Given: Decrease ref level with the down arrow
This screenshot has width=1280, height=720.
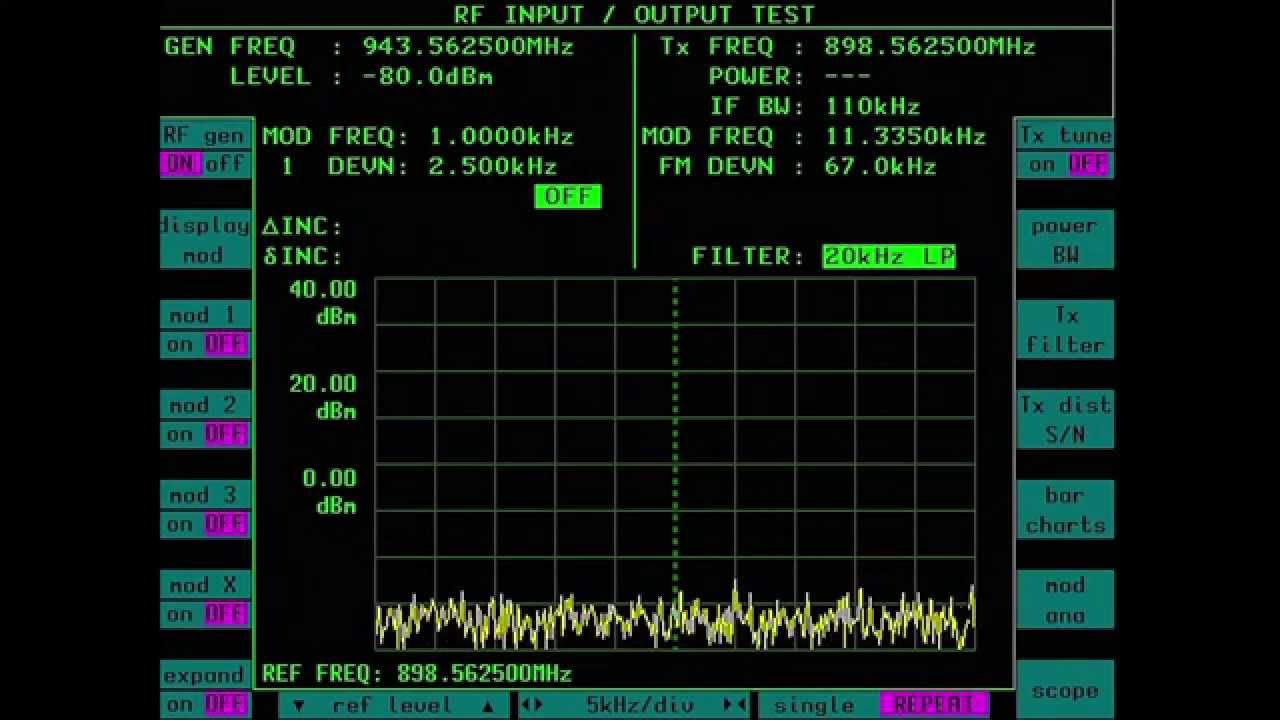Looking at the screenshot, I should [x=298, y=705].
